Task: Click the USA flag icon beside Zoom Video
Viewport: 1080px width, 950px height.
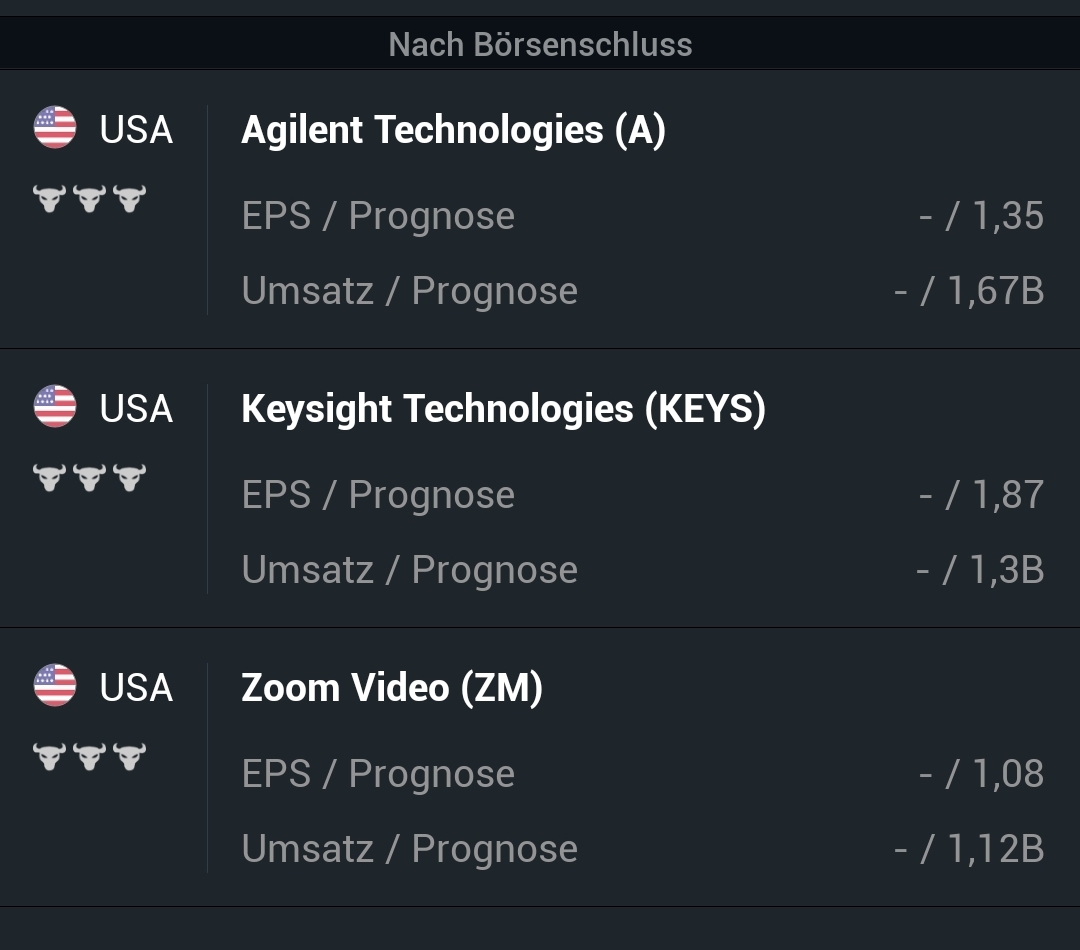Action: [x=55, y=687]
